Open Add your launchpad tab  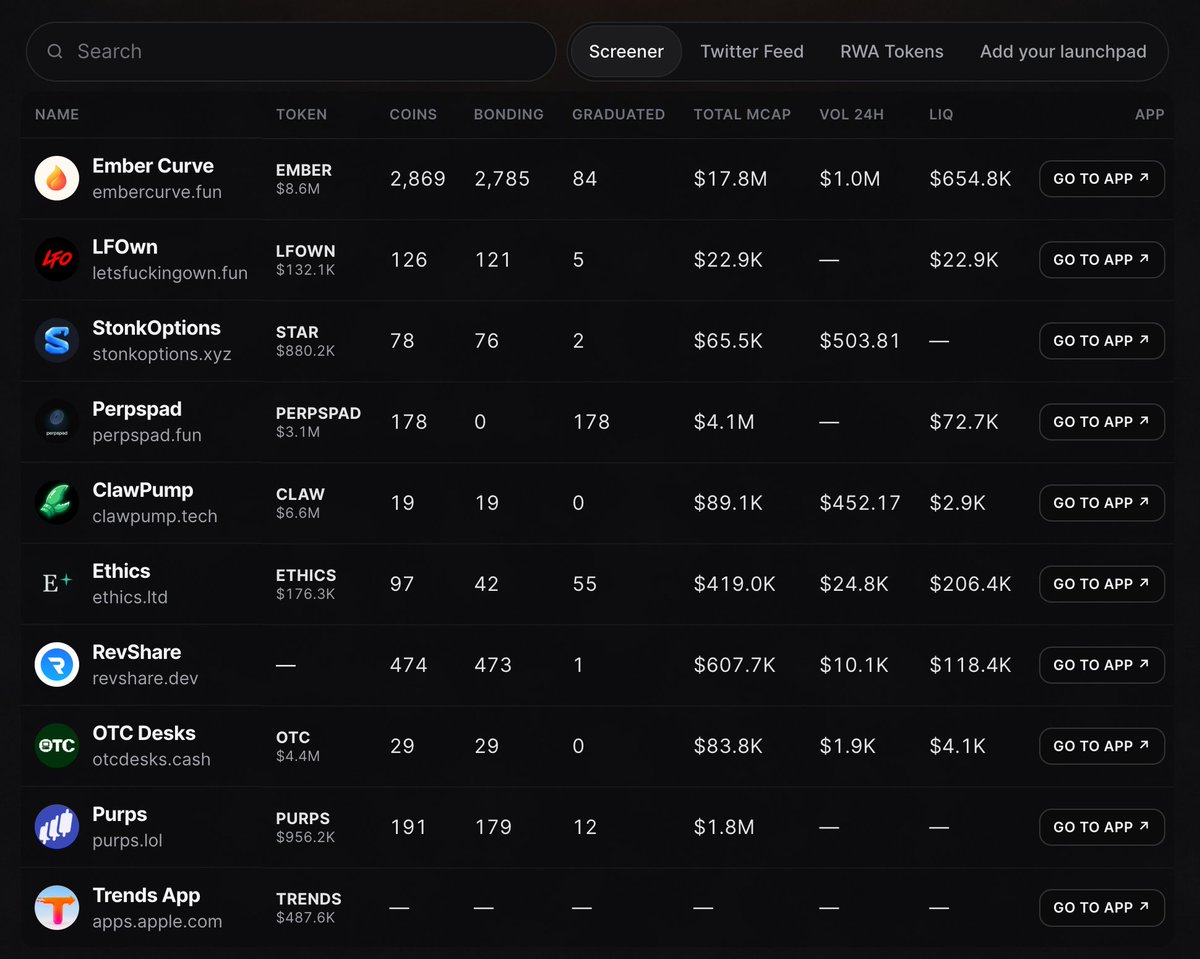coord(1063,52)
